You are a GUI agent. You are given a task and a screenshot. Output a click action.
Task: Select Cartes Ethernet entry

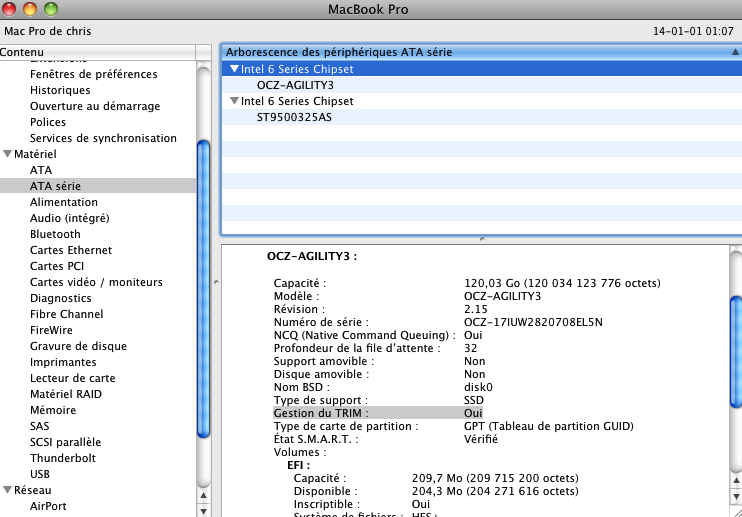[x=71, y=250]
